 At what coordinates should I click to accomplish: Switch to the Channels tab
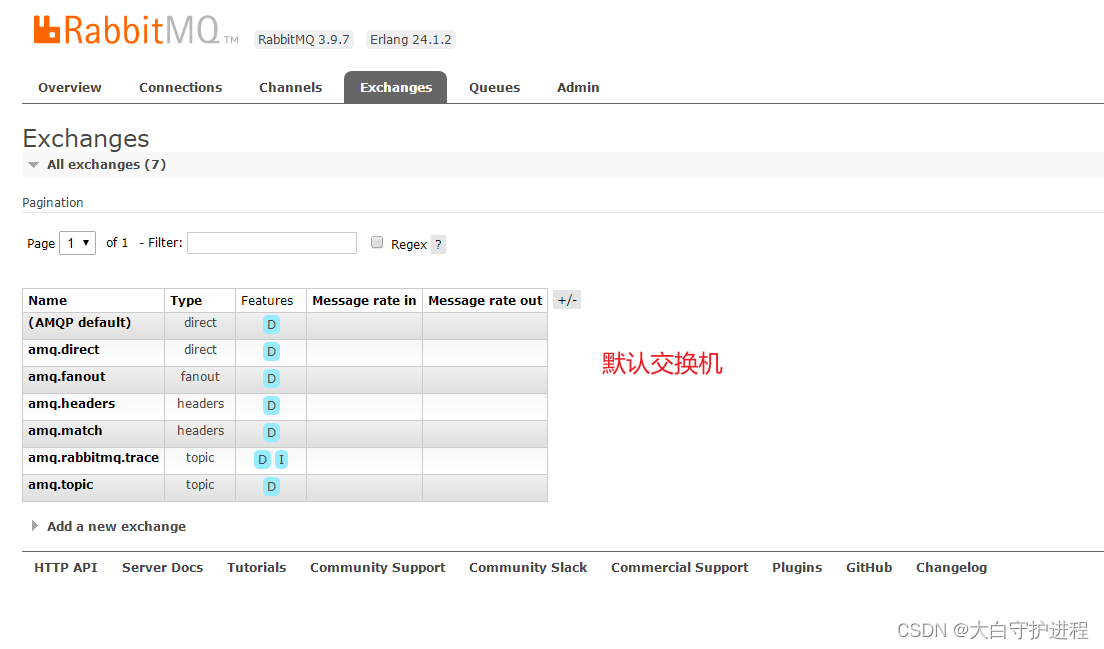point(290,87)
